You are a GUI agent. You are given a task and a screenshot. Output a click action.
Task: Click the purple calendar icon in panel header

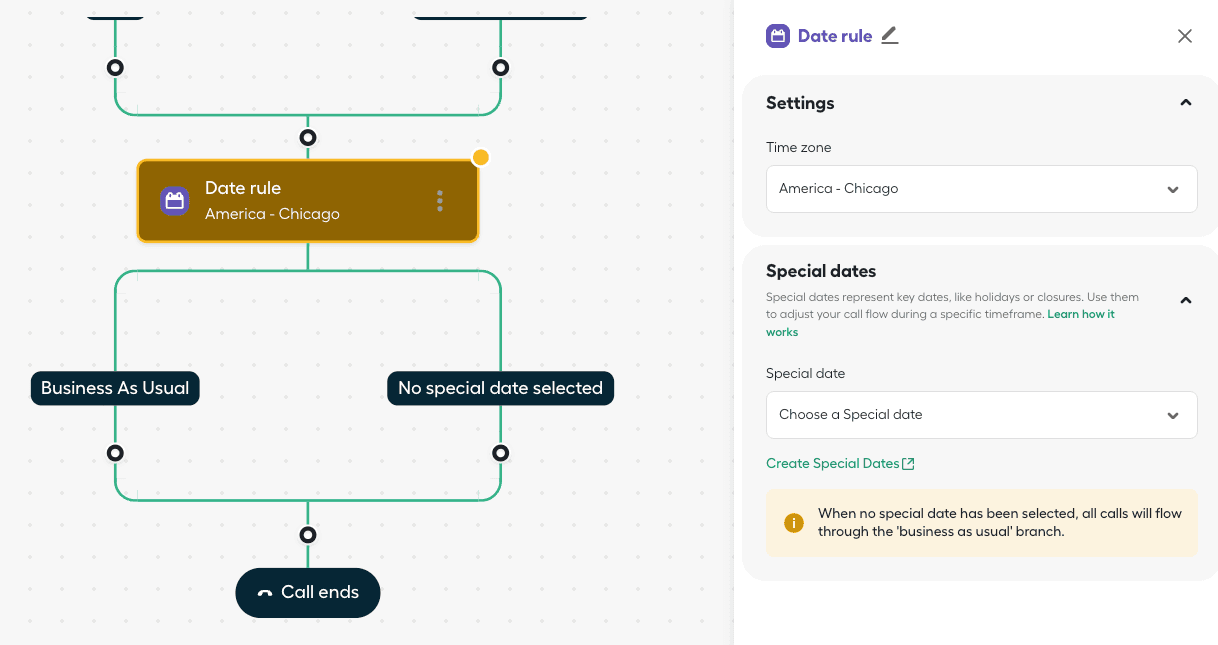[x=778, y=36]
